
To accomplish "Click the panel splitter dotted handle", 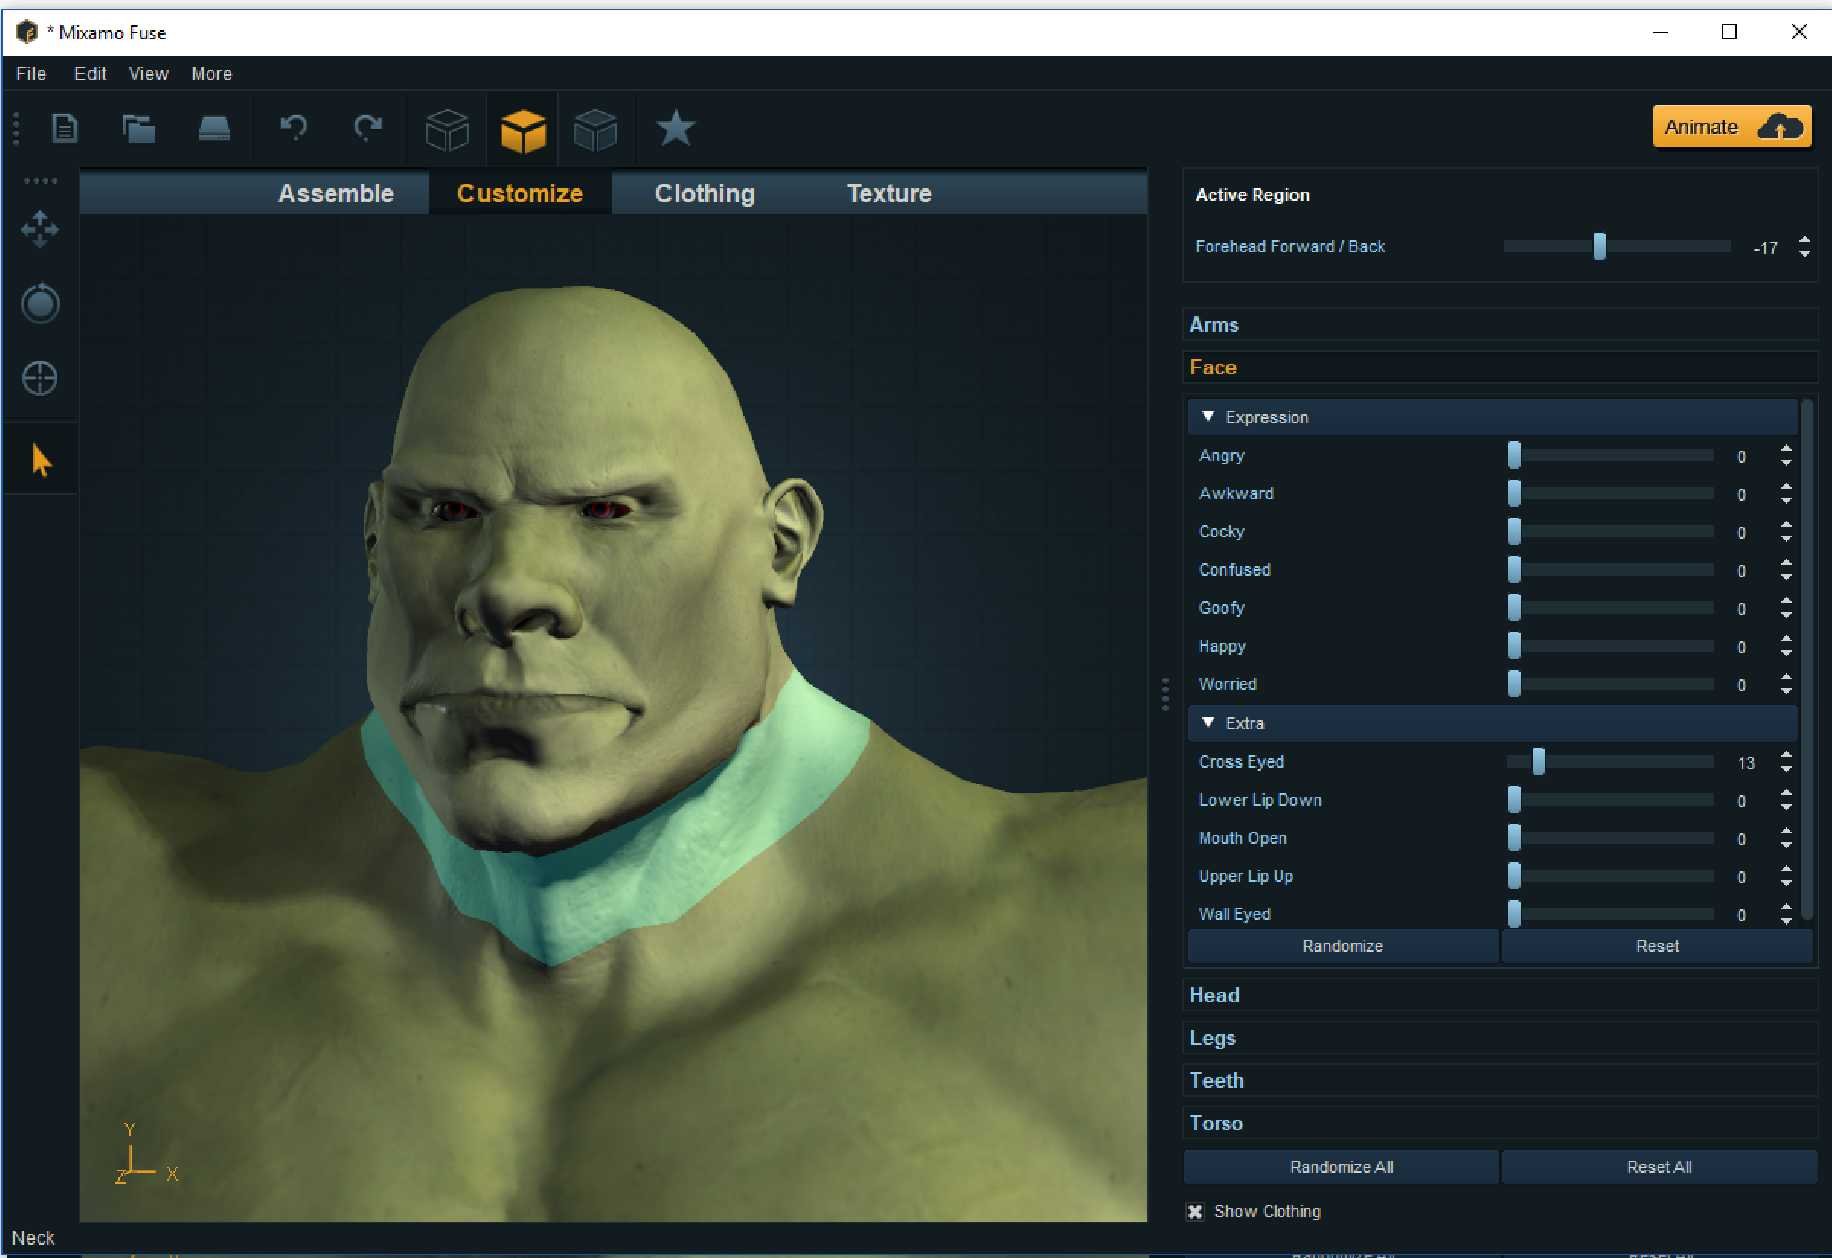I will click(x=1165, y=694).
